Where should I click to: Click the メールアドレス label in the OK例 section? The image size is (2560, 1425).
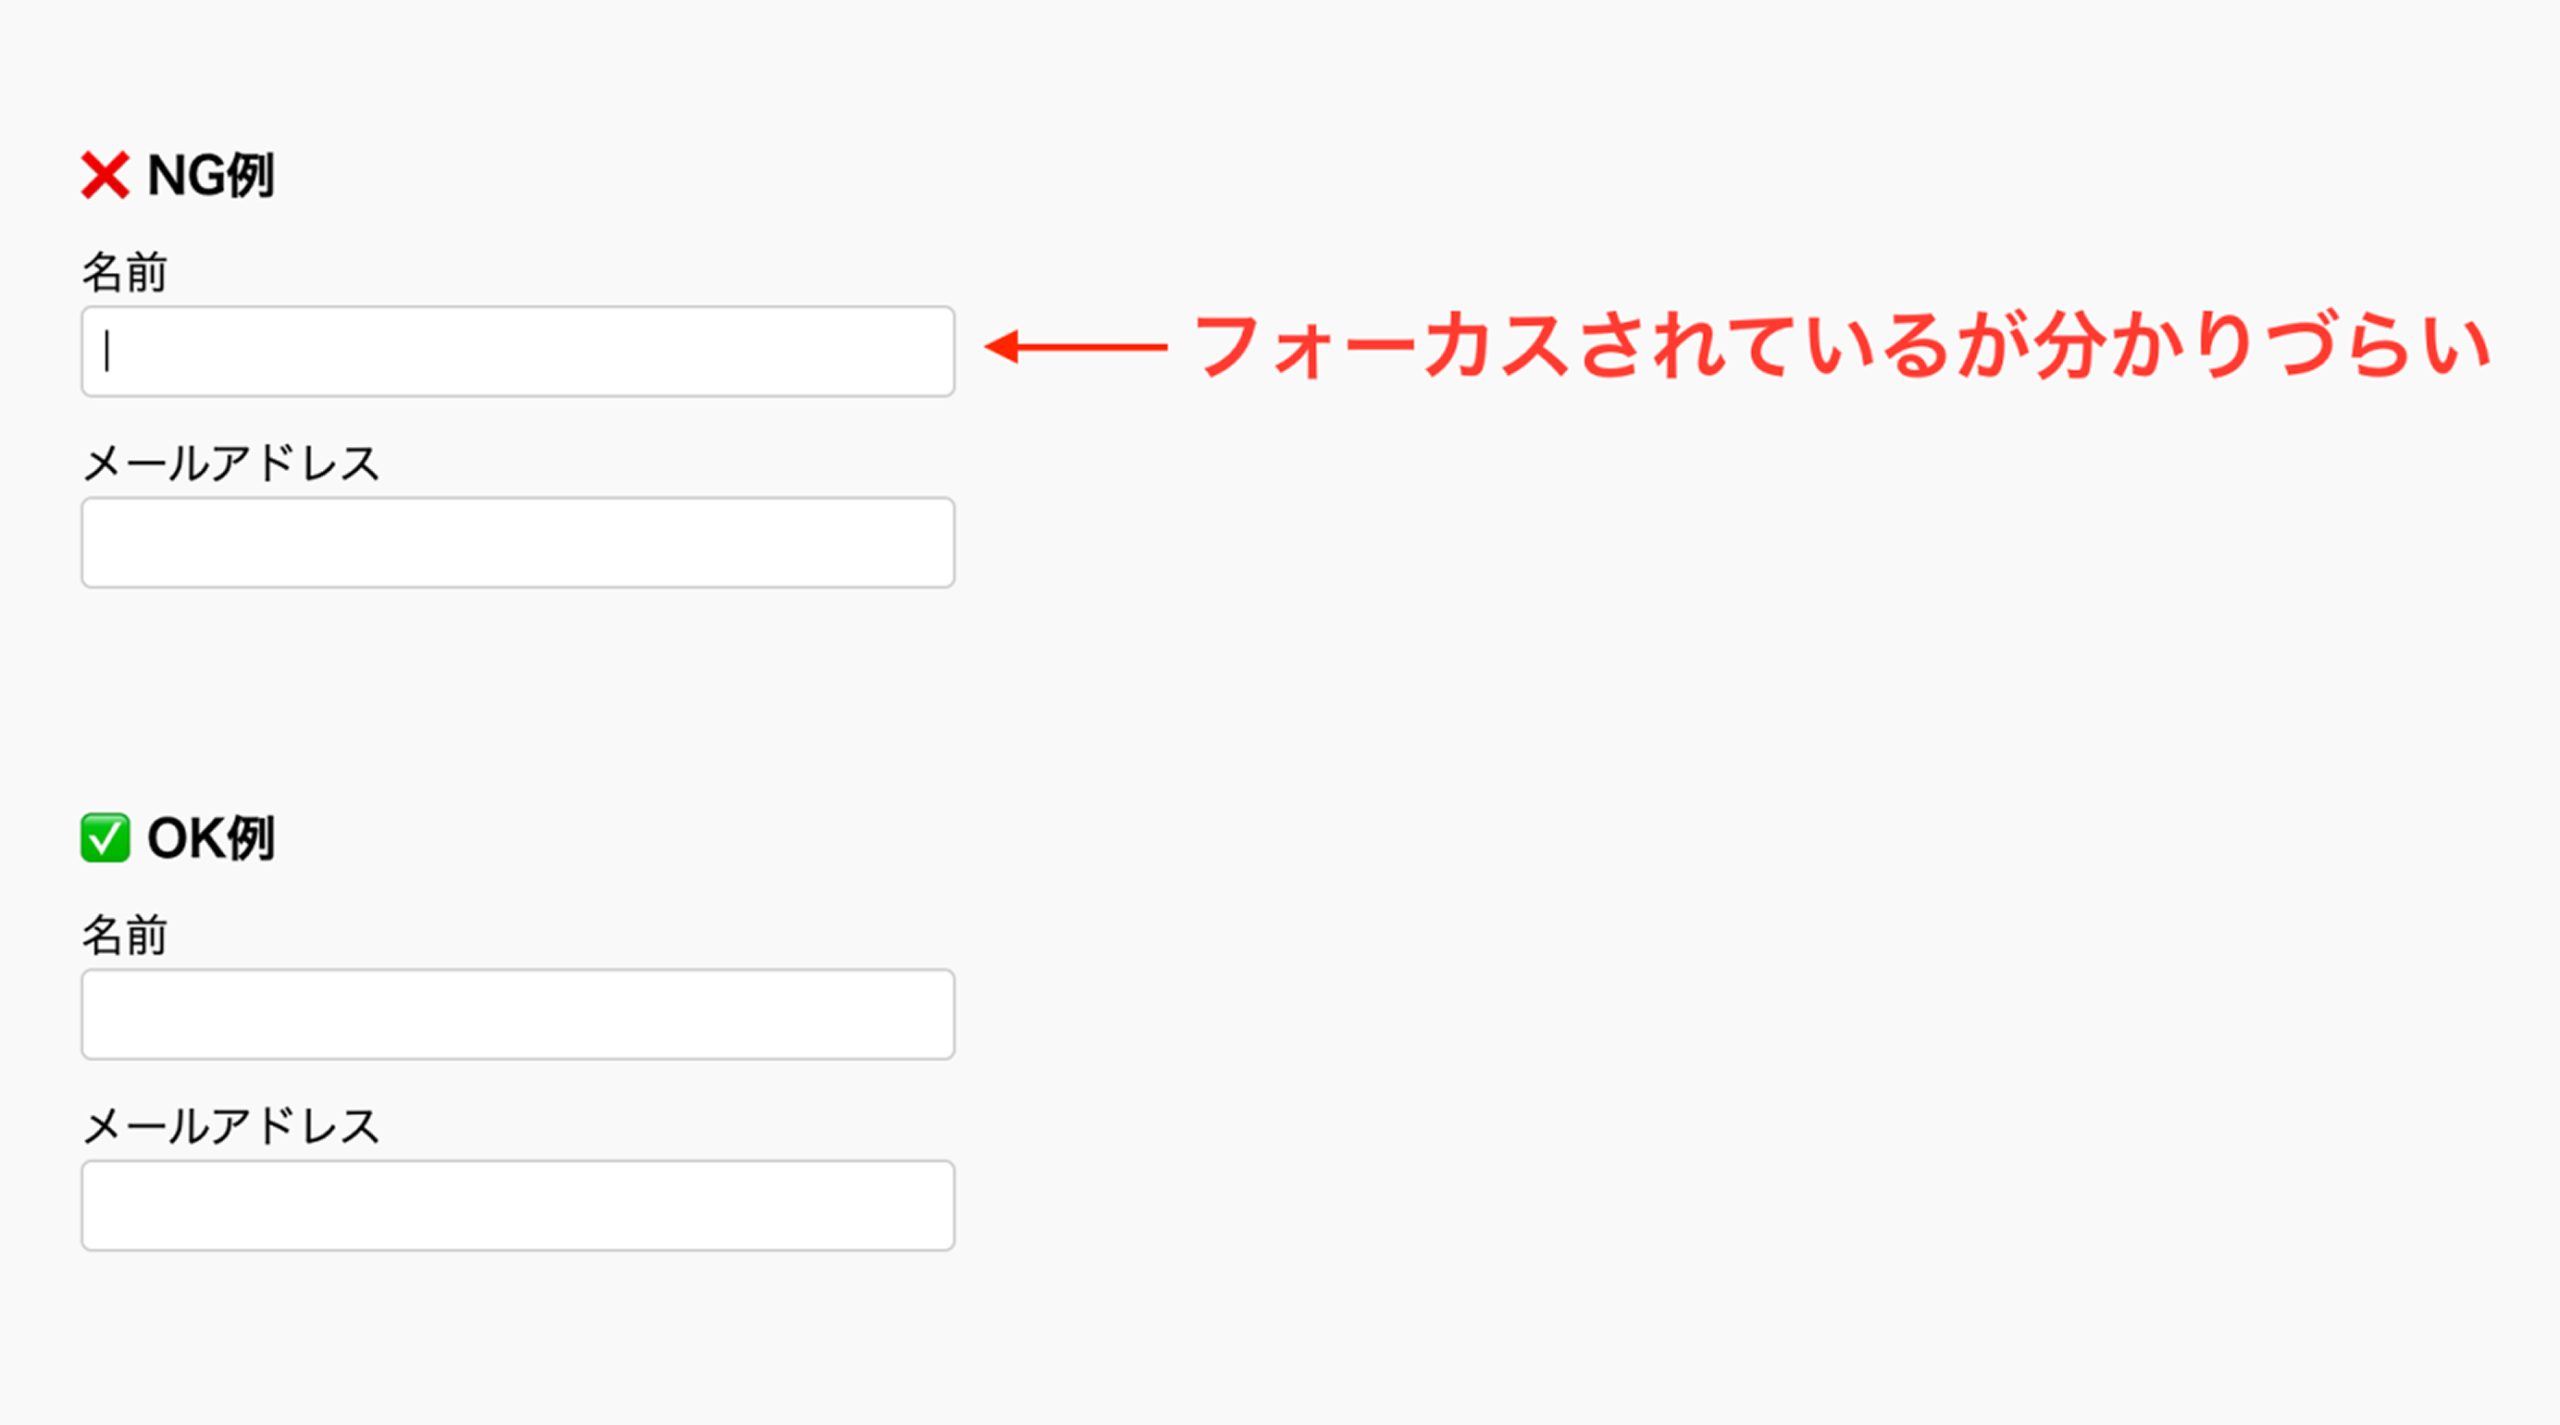[231, 1126]
